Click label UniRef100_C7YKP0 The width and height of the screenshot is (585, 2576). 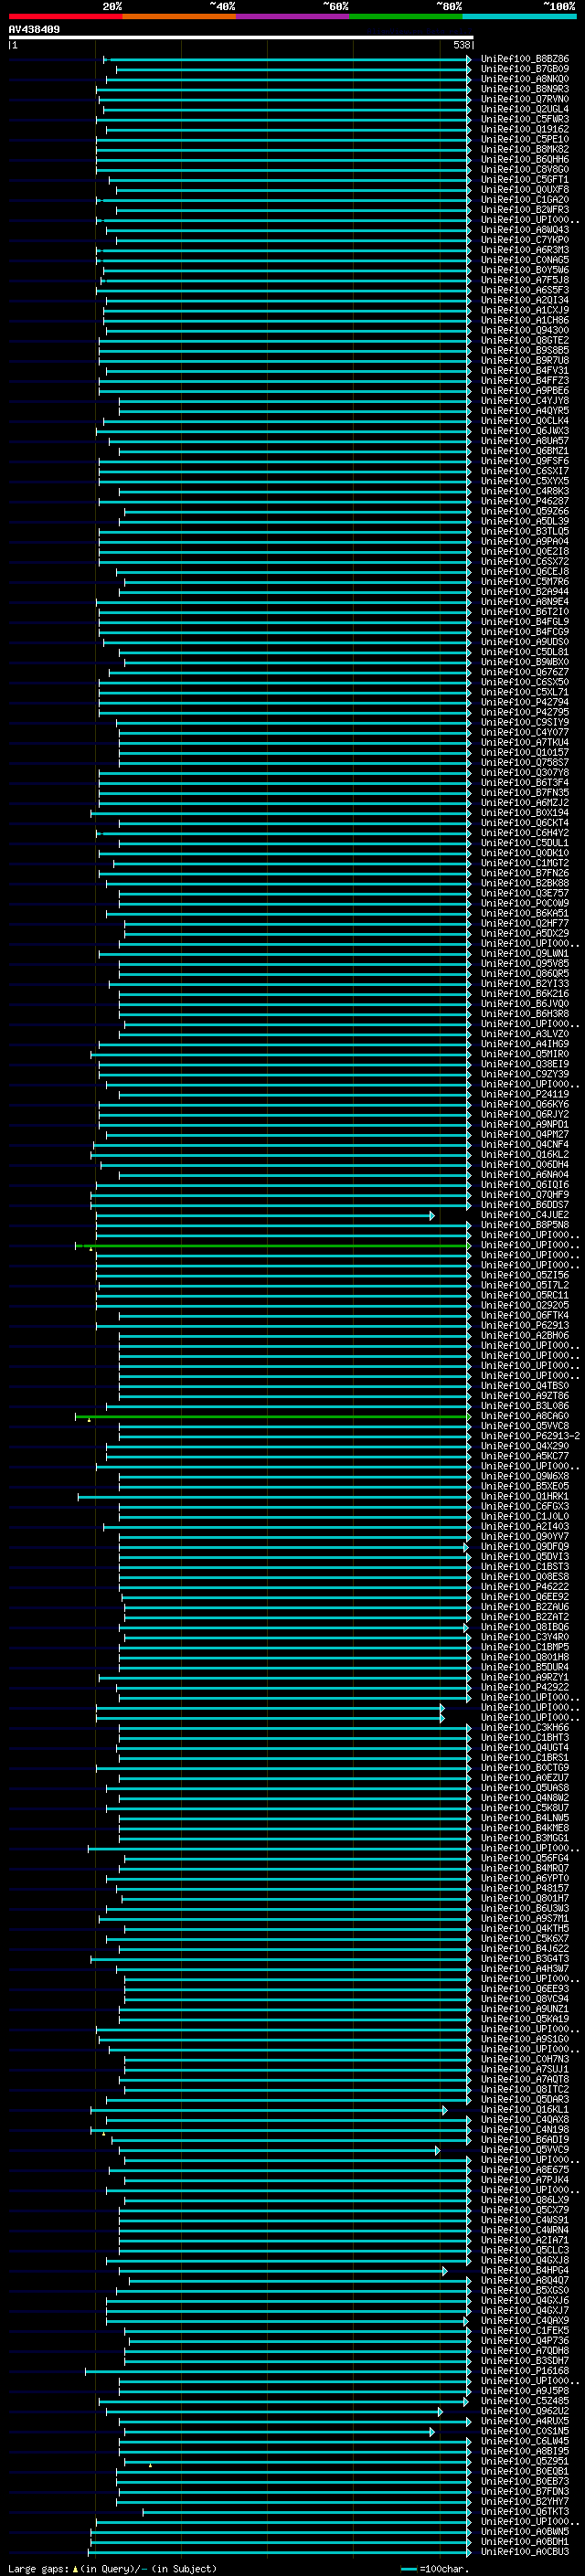tap(525, 240)
